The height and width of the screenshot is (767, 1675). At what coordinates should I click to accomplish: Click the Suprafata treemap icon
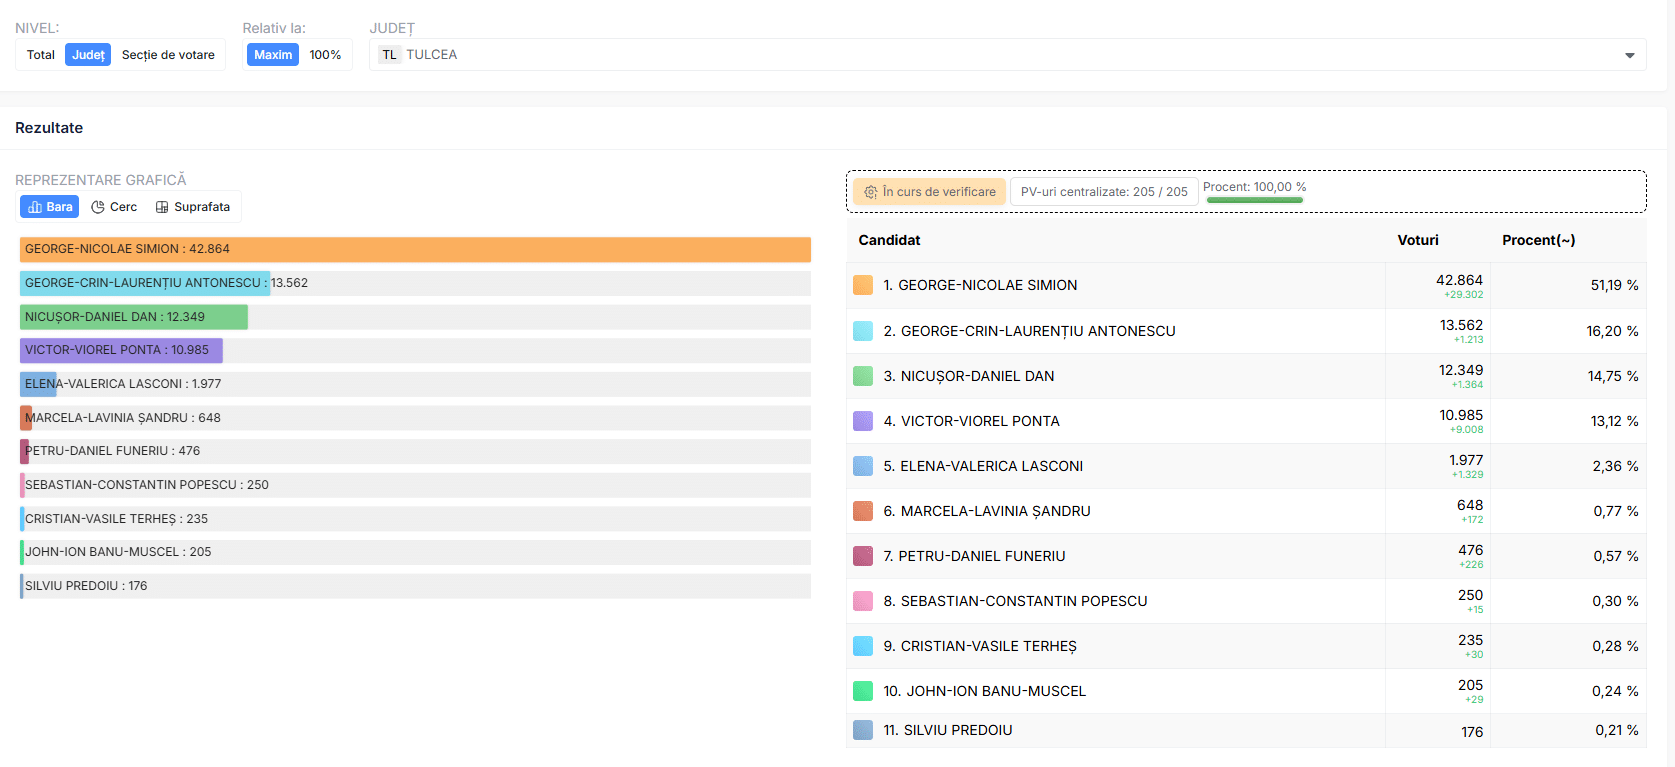click(162, 207)
